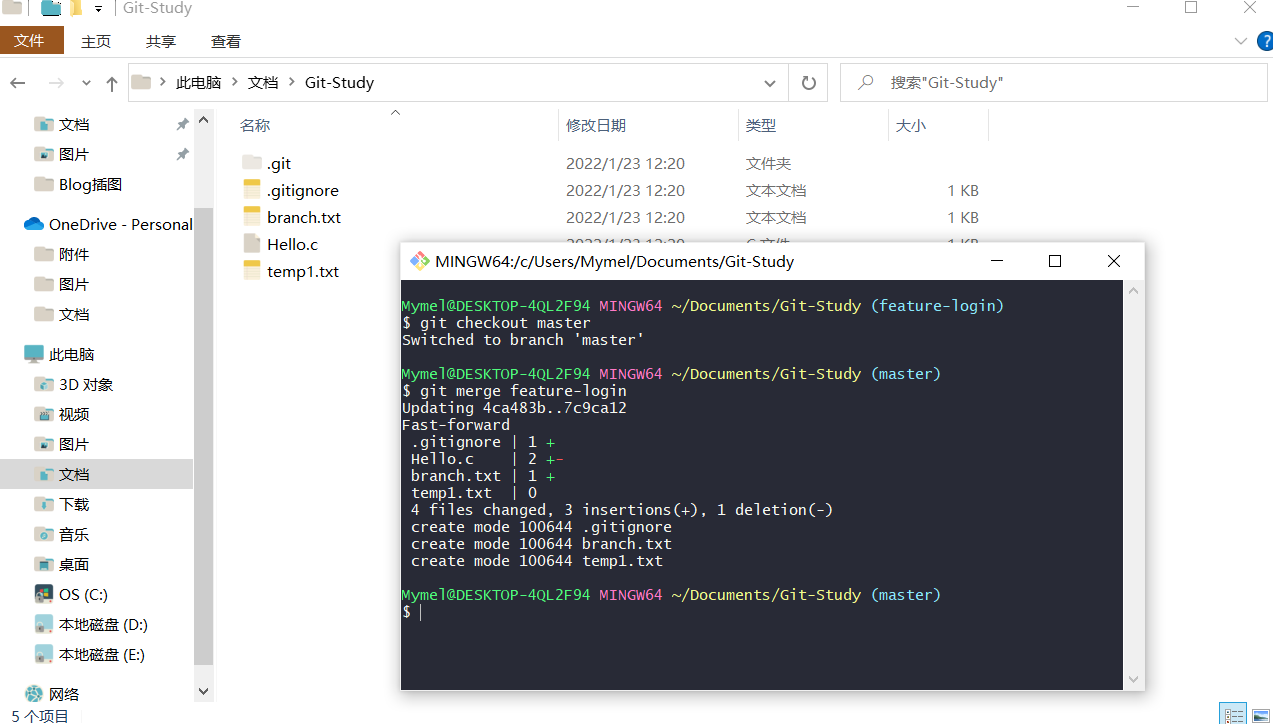Image resolution: width=1273 pixels, height=724 pixels.
Task: Select 文本文档 type cell for .gitignore
Action: pyautogui.click(x=776, y=190)
